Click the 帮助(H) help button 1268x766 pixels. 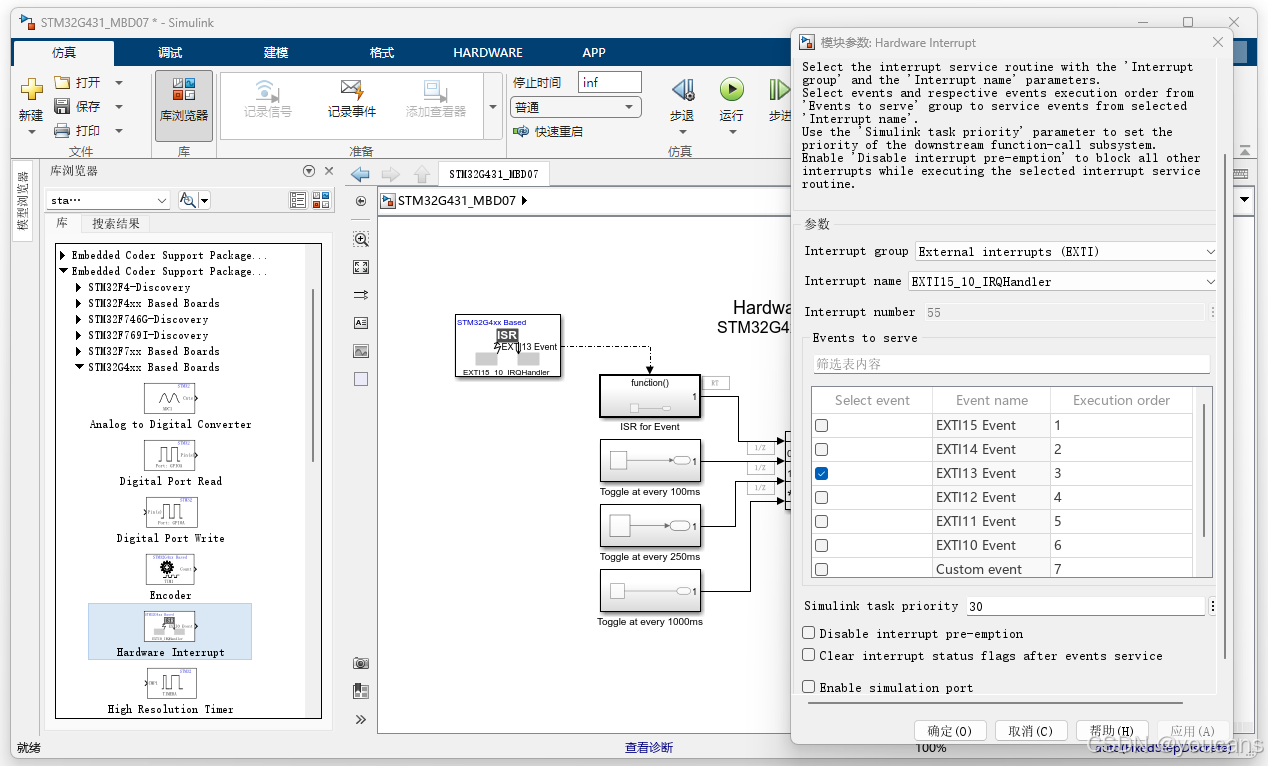click(x=1112, y=731)
